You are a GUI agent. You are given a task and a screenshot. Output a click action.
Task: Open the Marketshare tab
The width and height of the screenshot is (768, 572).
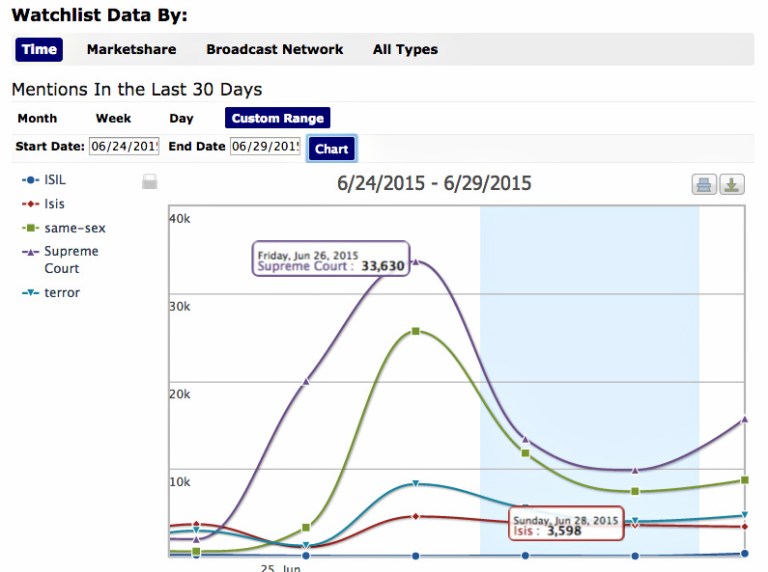[x=131, y=49]
